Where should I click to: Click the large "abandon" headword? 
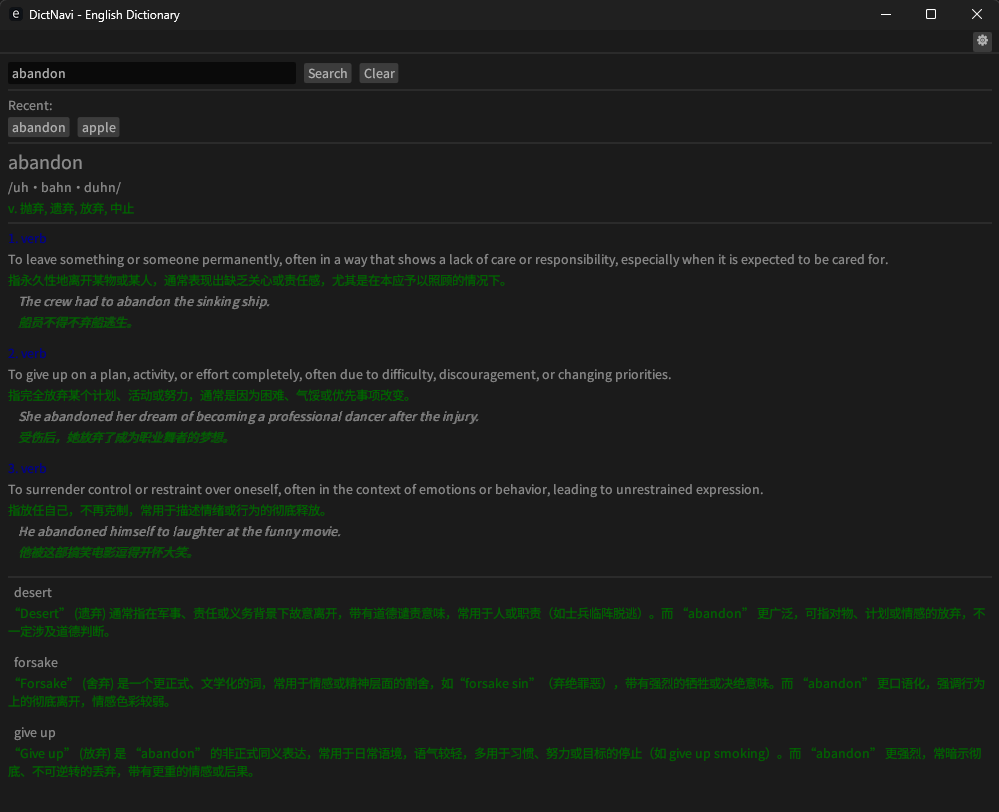[45, 162]
